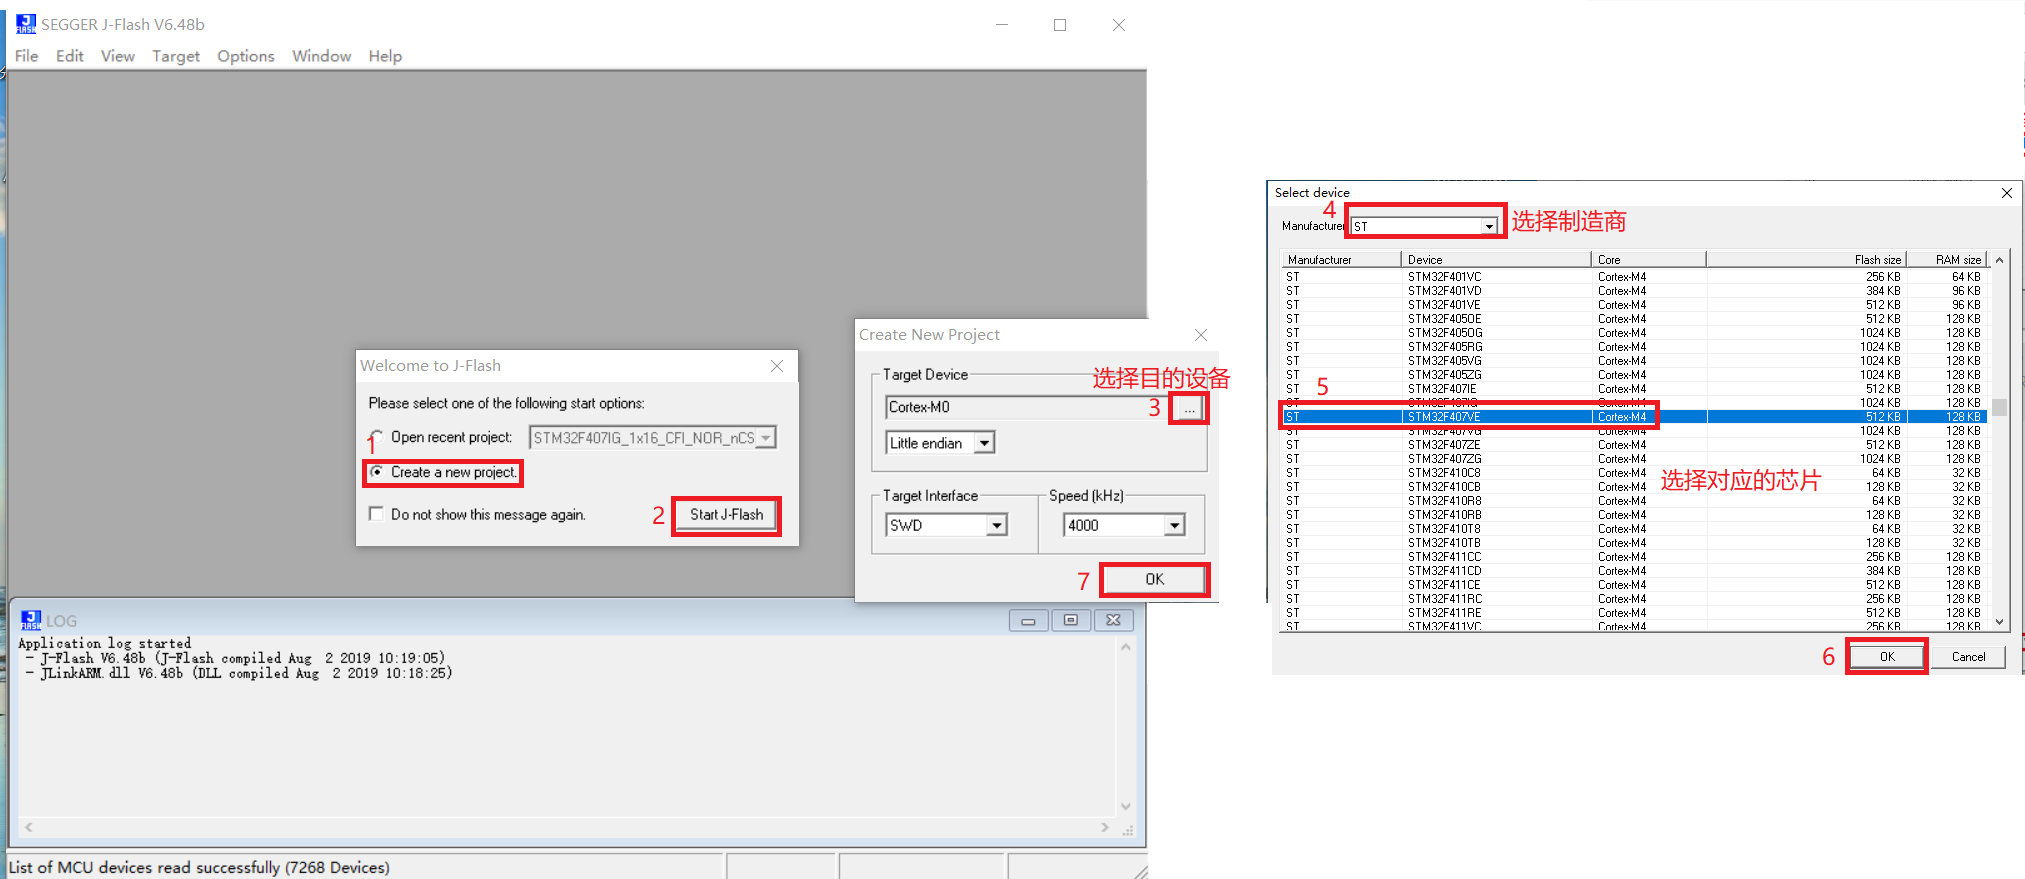Click the LOG scroll-down arrow
Viewport: 2025px width, 879px height.
1126,807
